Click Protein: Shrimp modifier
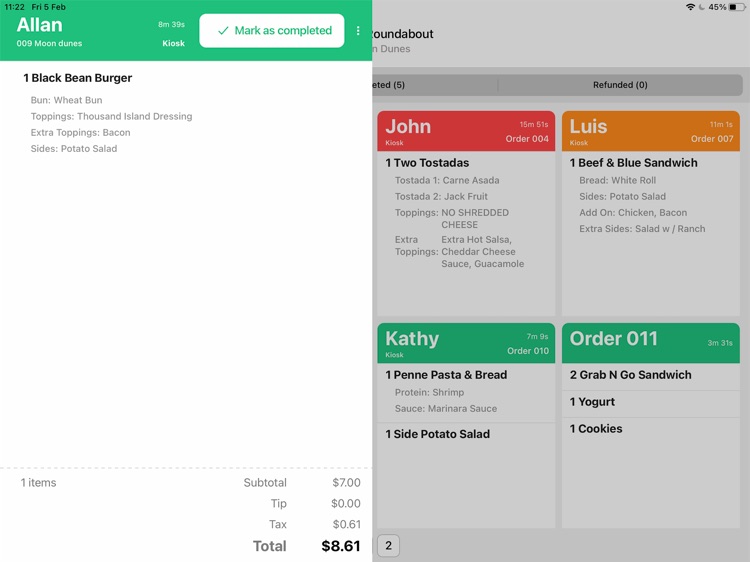This screenshot has width=750, height=562. coord(429,393)
